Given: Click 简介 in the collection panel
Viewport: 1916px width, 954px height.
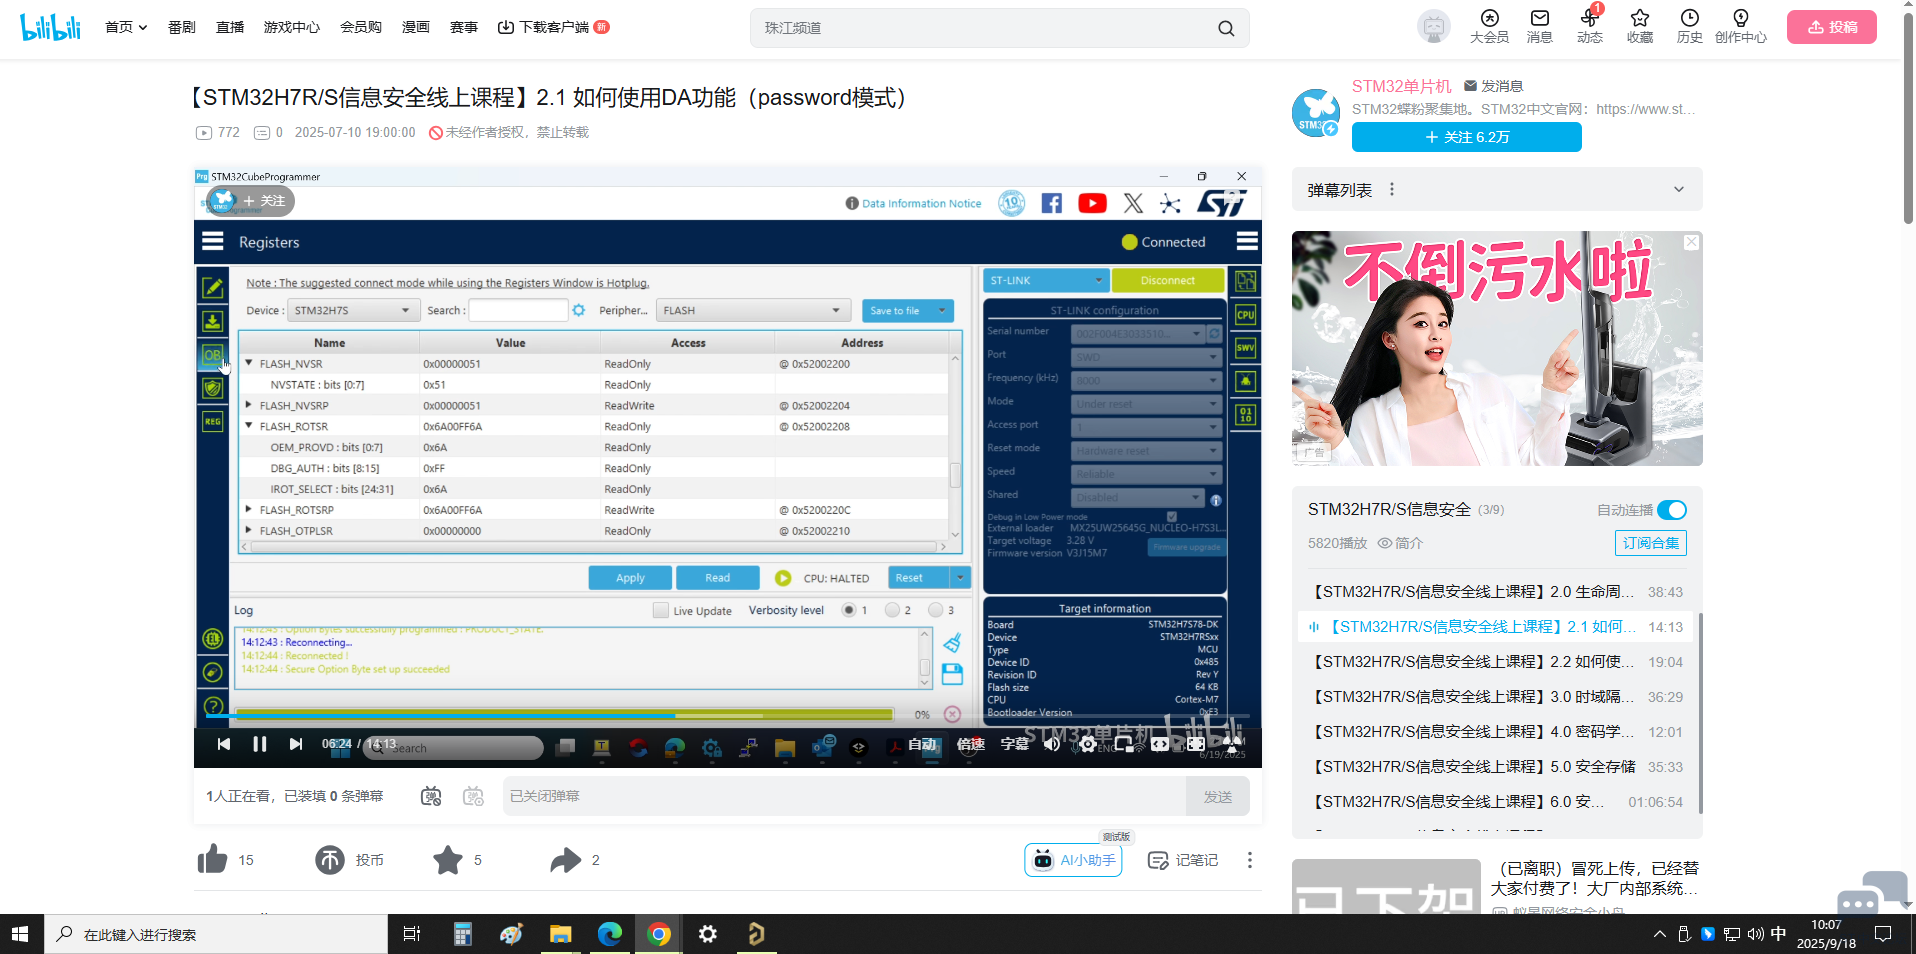Looking at the screenshot, I should click(1400, 543).
